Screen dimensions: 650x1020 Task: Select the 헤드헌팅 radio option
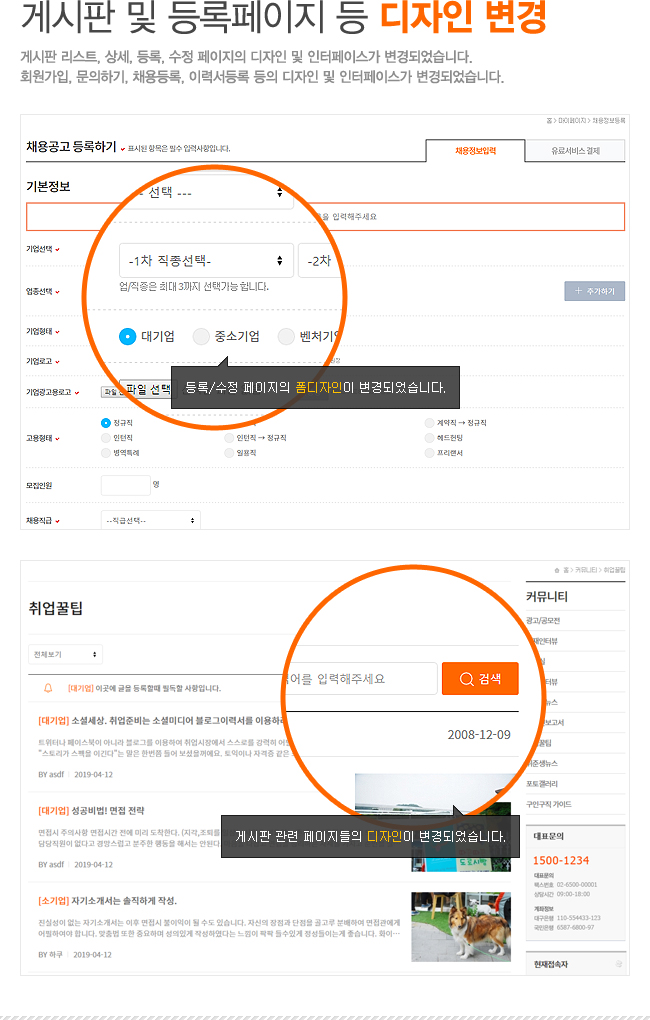pyautogui.click(x=429, y=438)
